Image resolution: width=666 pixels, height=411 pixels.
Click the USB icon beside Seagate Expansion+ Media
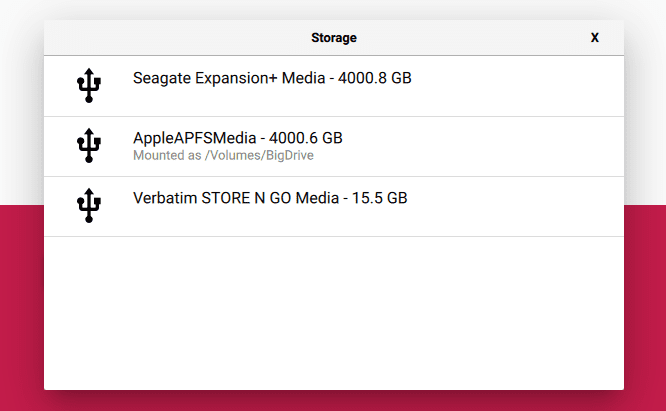click(x=89, y=85)
